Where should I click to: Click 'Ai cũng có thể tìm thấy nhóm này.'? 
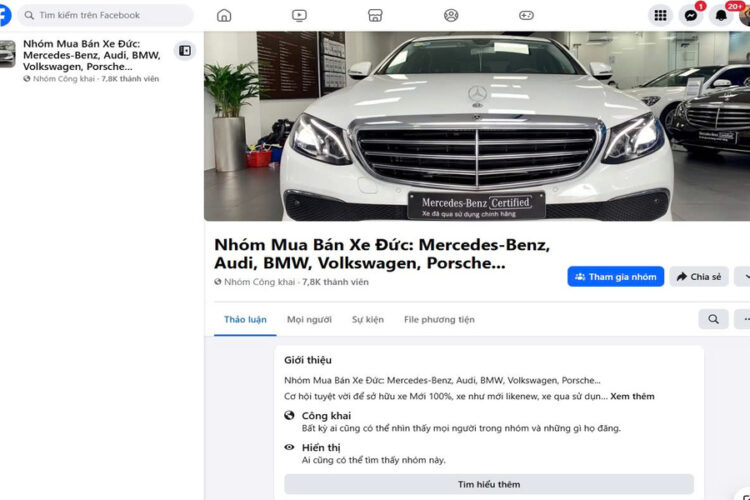(x=374, y=460)
